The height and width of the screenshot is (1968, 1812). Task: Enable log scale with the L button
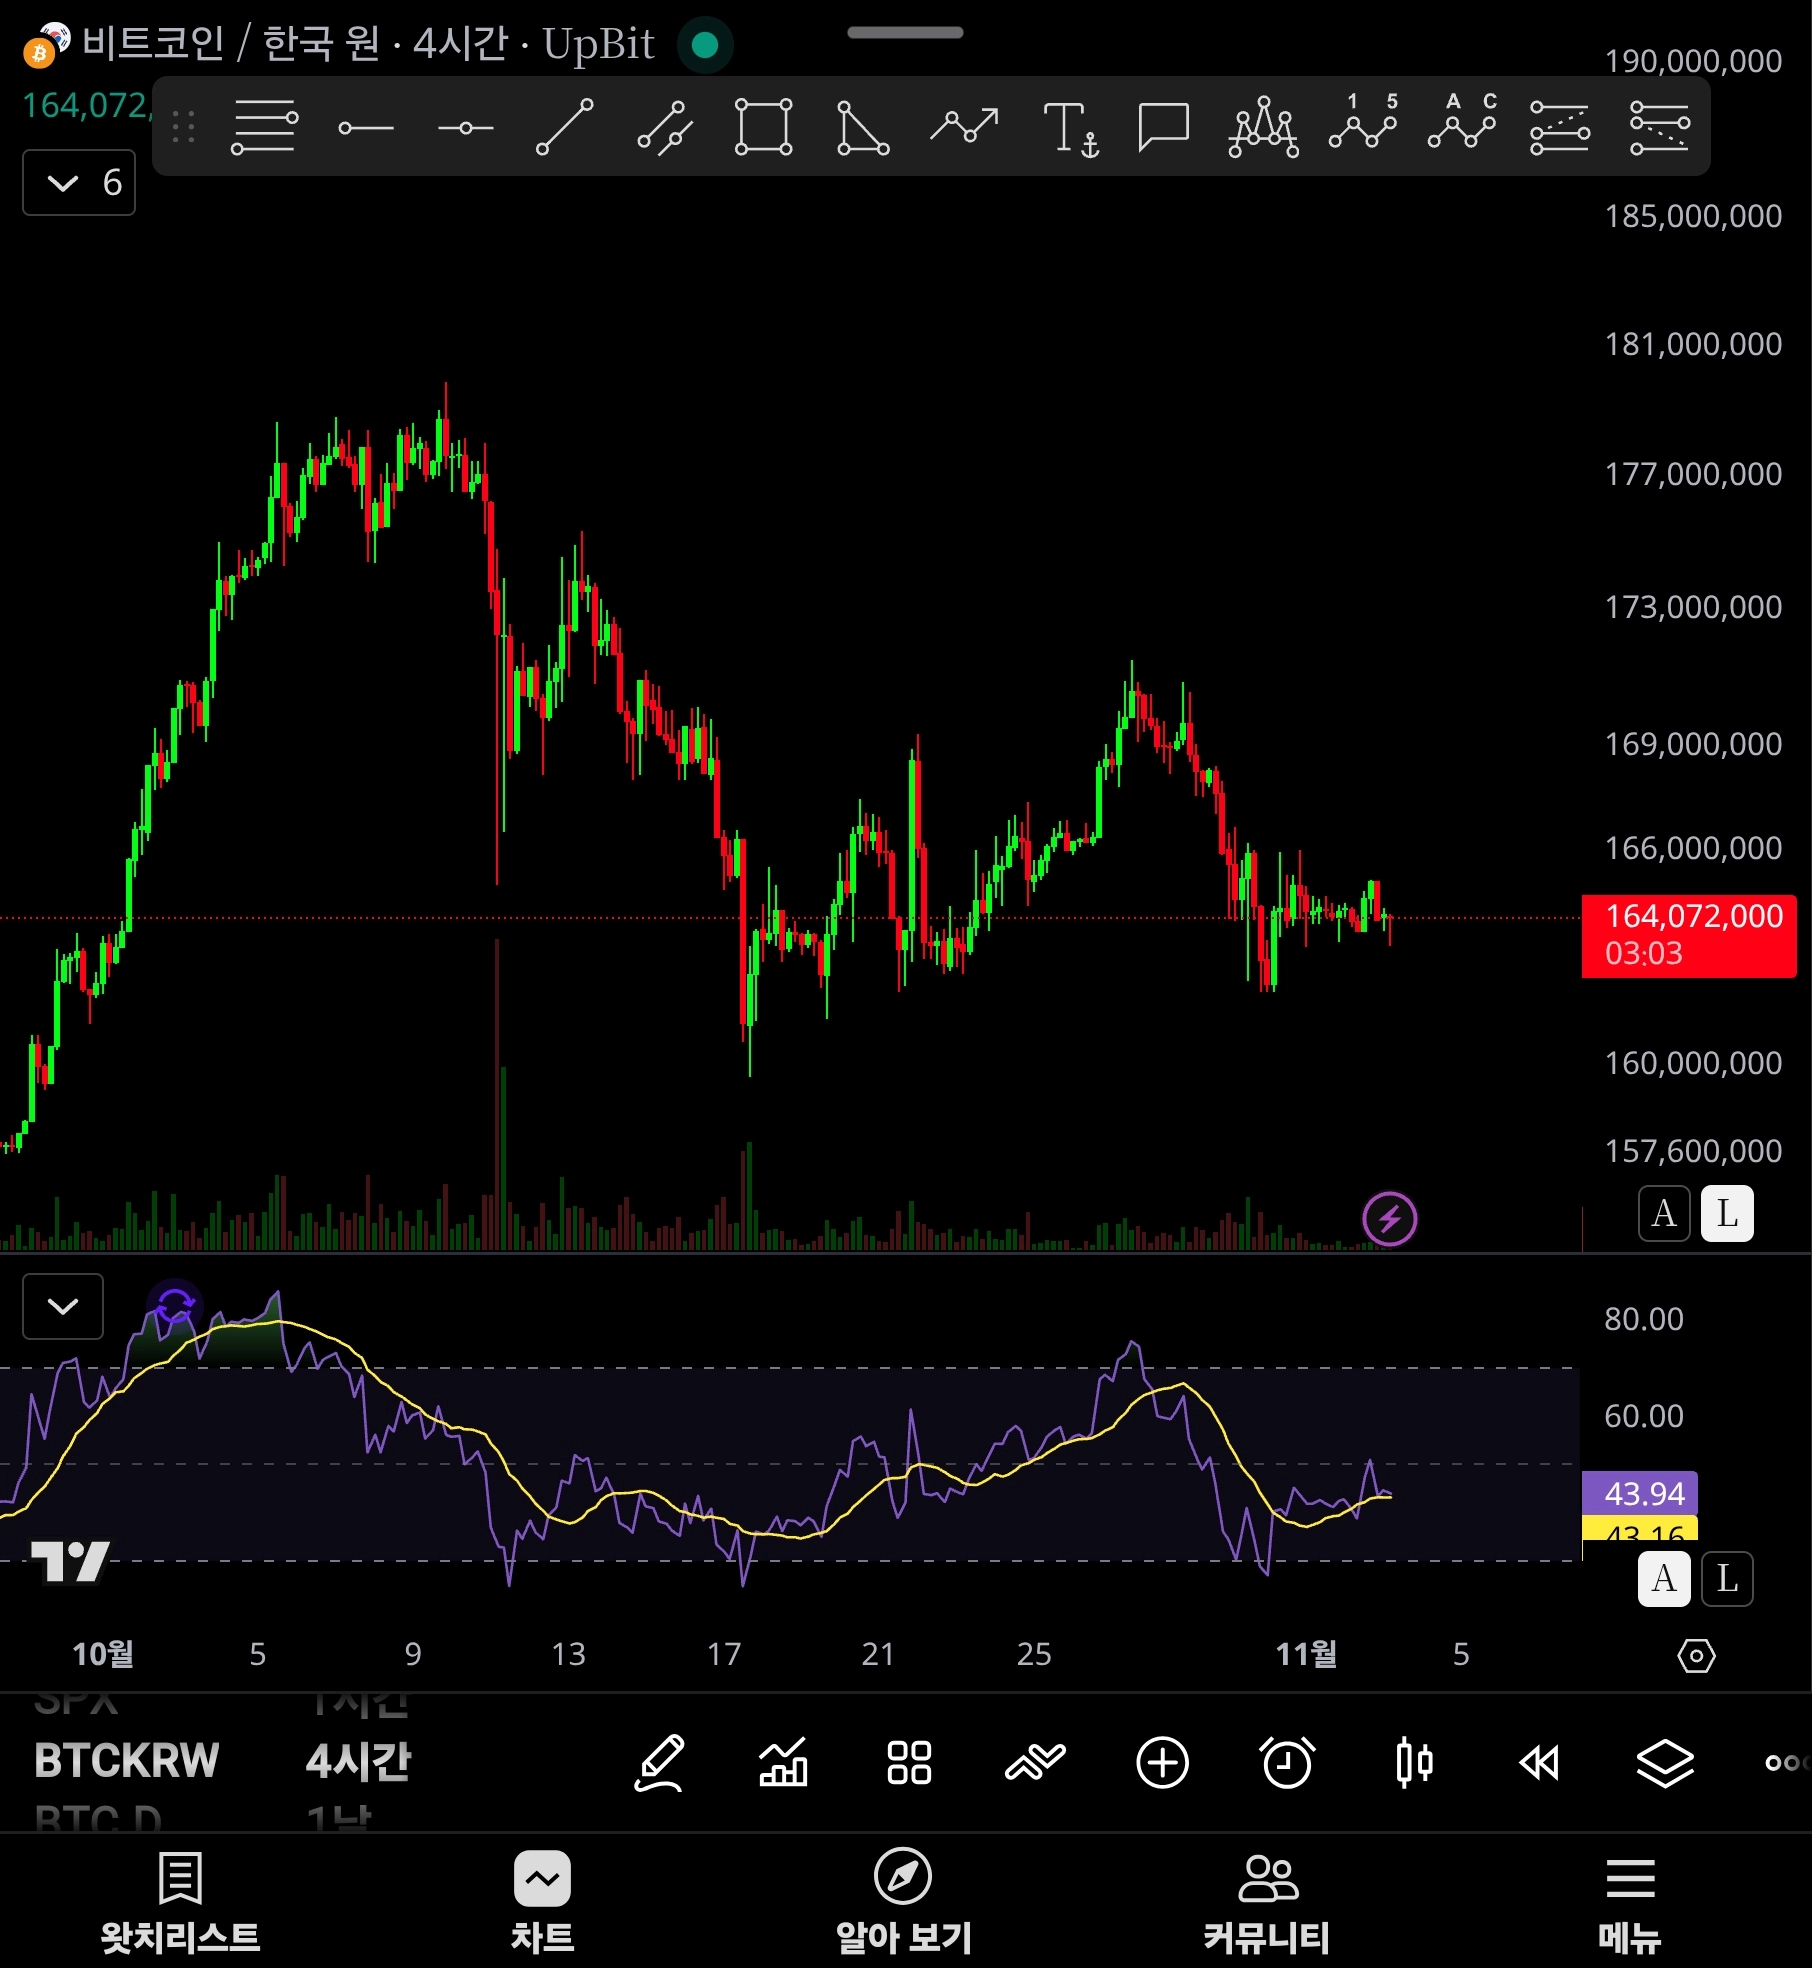pyautogui.click(x=1727, y=1213)
